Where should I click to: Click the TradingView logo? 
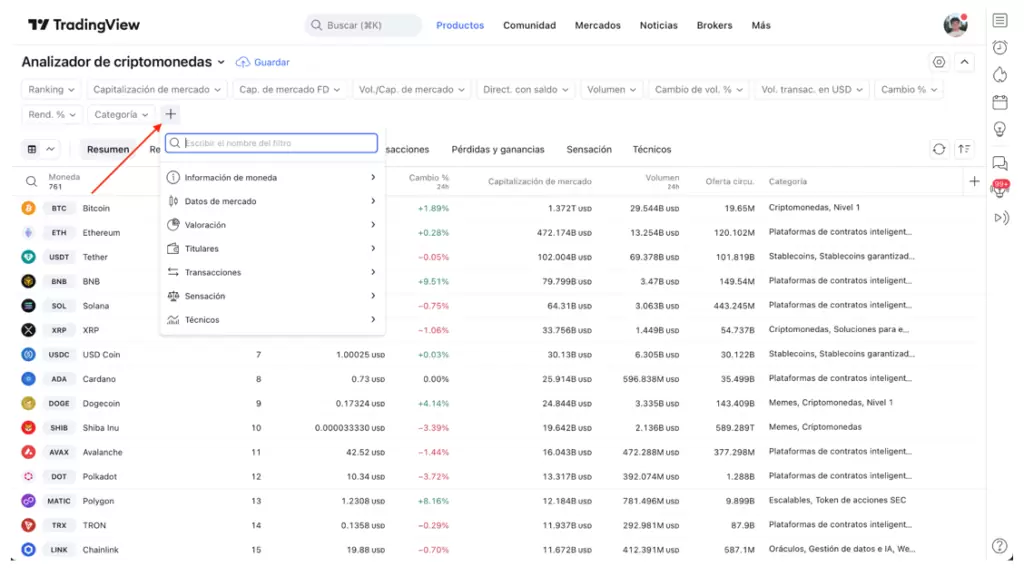tap(84, 25)
